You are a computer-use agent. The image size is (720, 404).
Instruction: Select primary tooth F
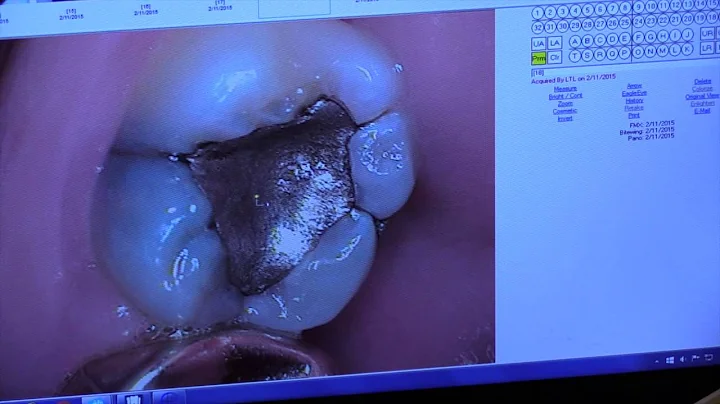pyautogui.click(x=638, y=37)
